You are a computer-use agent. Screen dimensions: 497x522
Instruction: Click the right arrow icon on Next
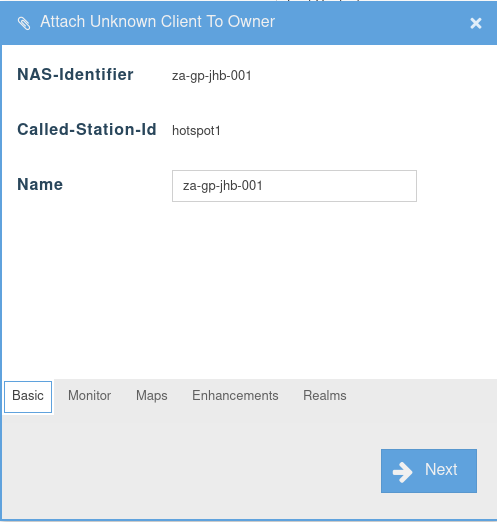pyautogui.click(x=402, y=472)
